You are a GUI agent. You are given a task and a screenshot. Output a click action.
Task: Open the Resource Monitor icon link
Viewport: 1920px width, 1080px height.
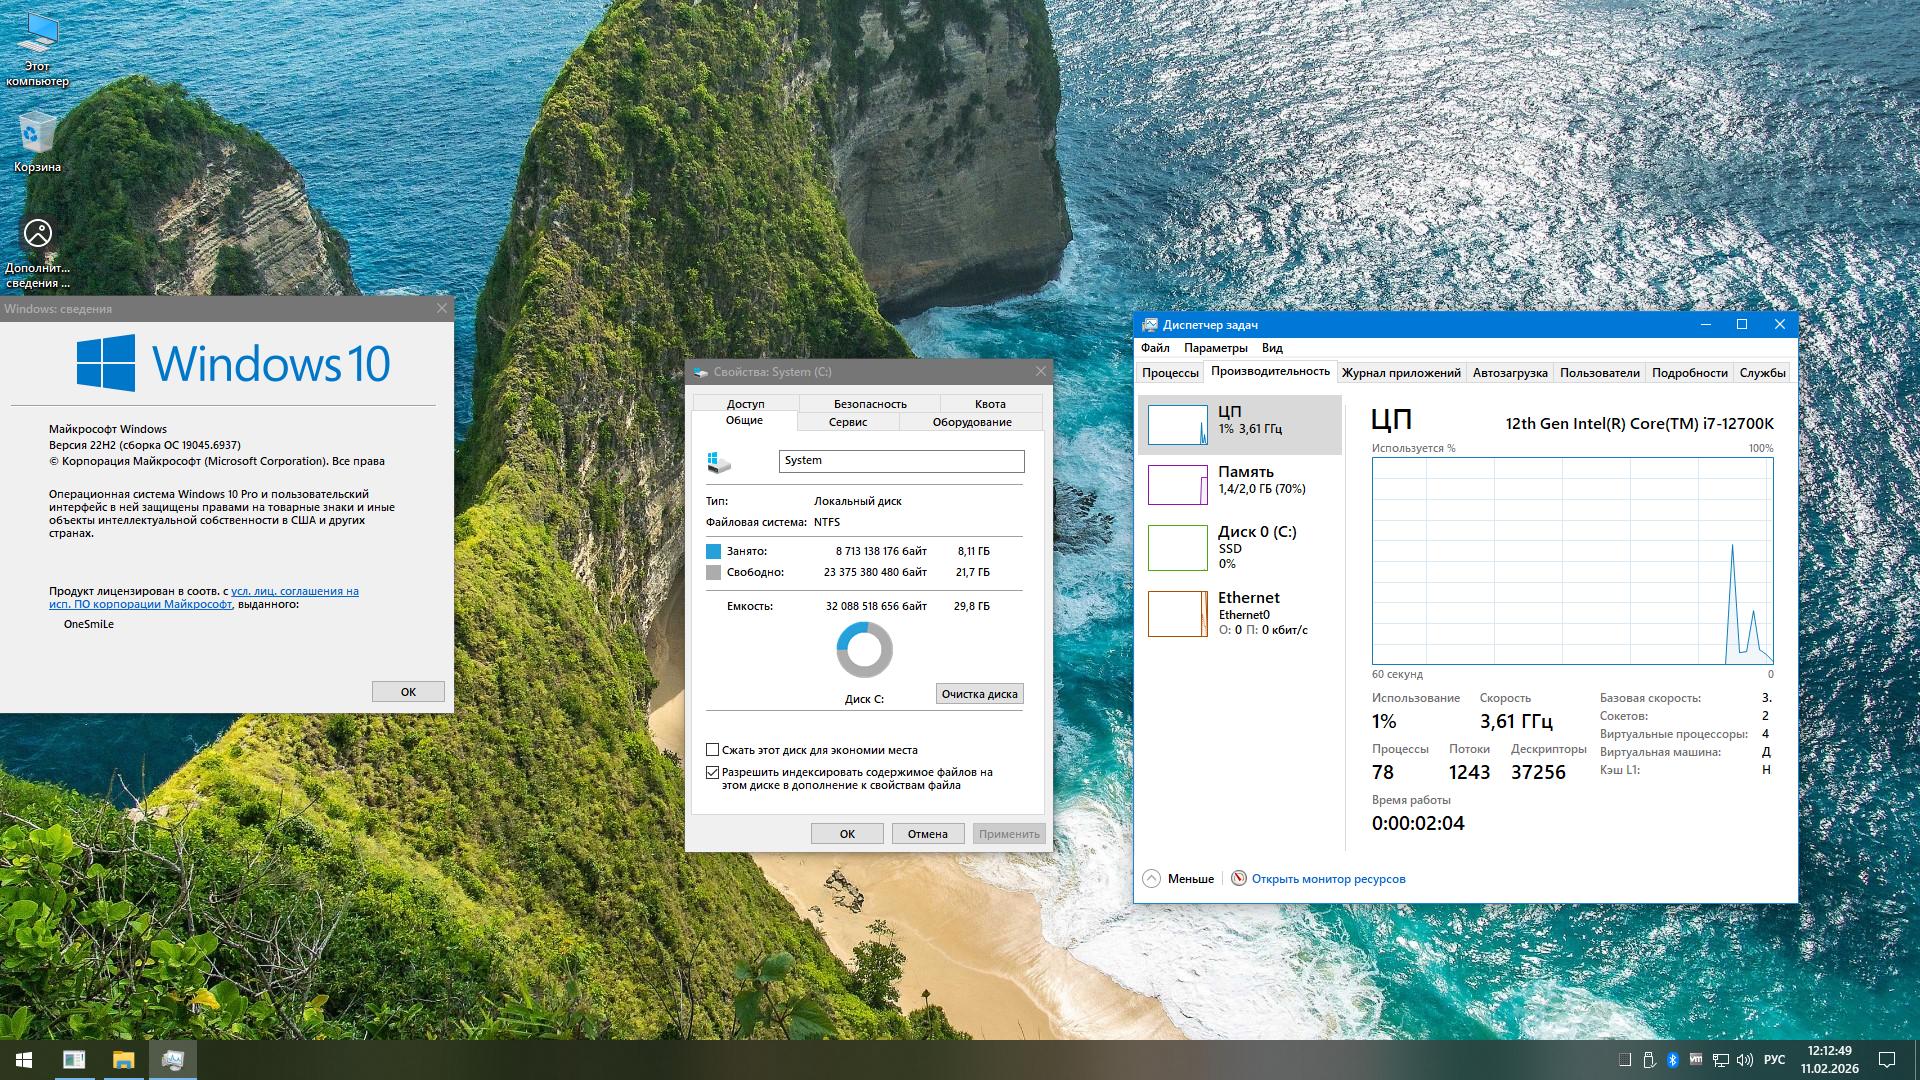[x=1239, y=878]
